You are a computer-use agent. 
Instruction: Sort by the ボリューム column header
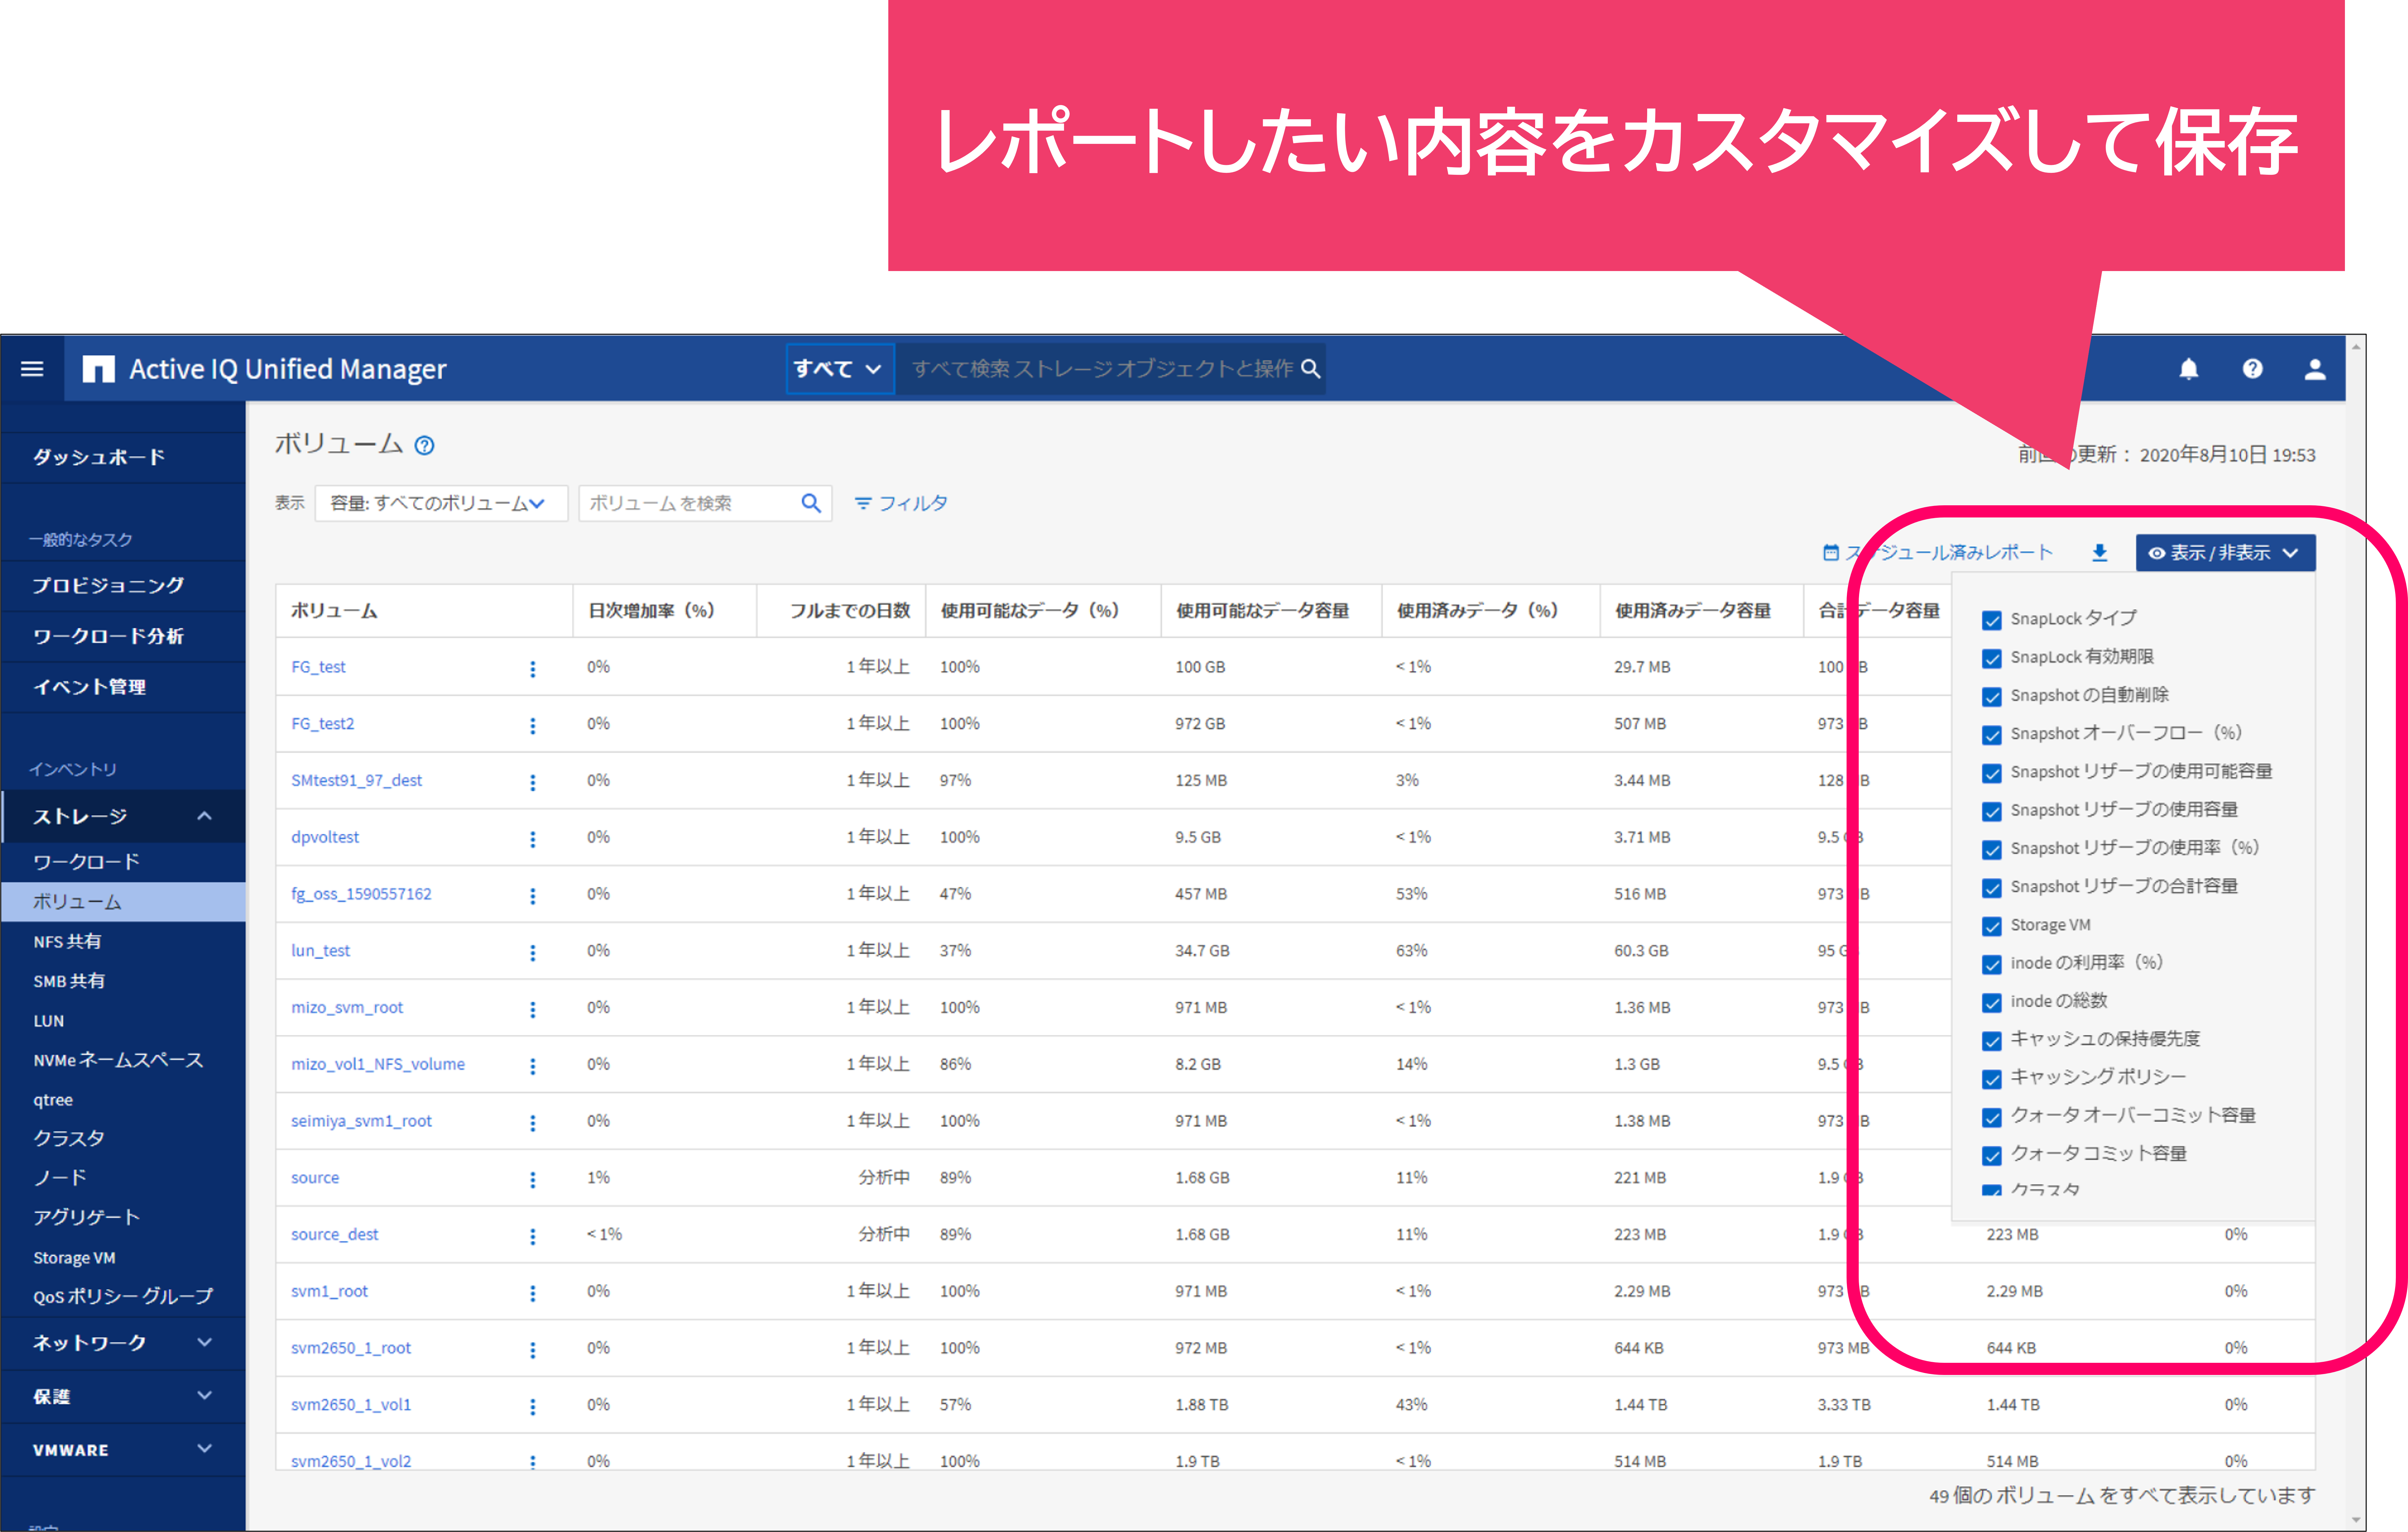[x=334, y=611]
